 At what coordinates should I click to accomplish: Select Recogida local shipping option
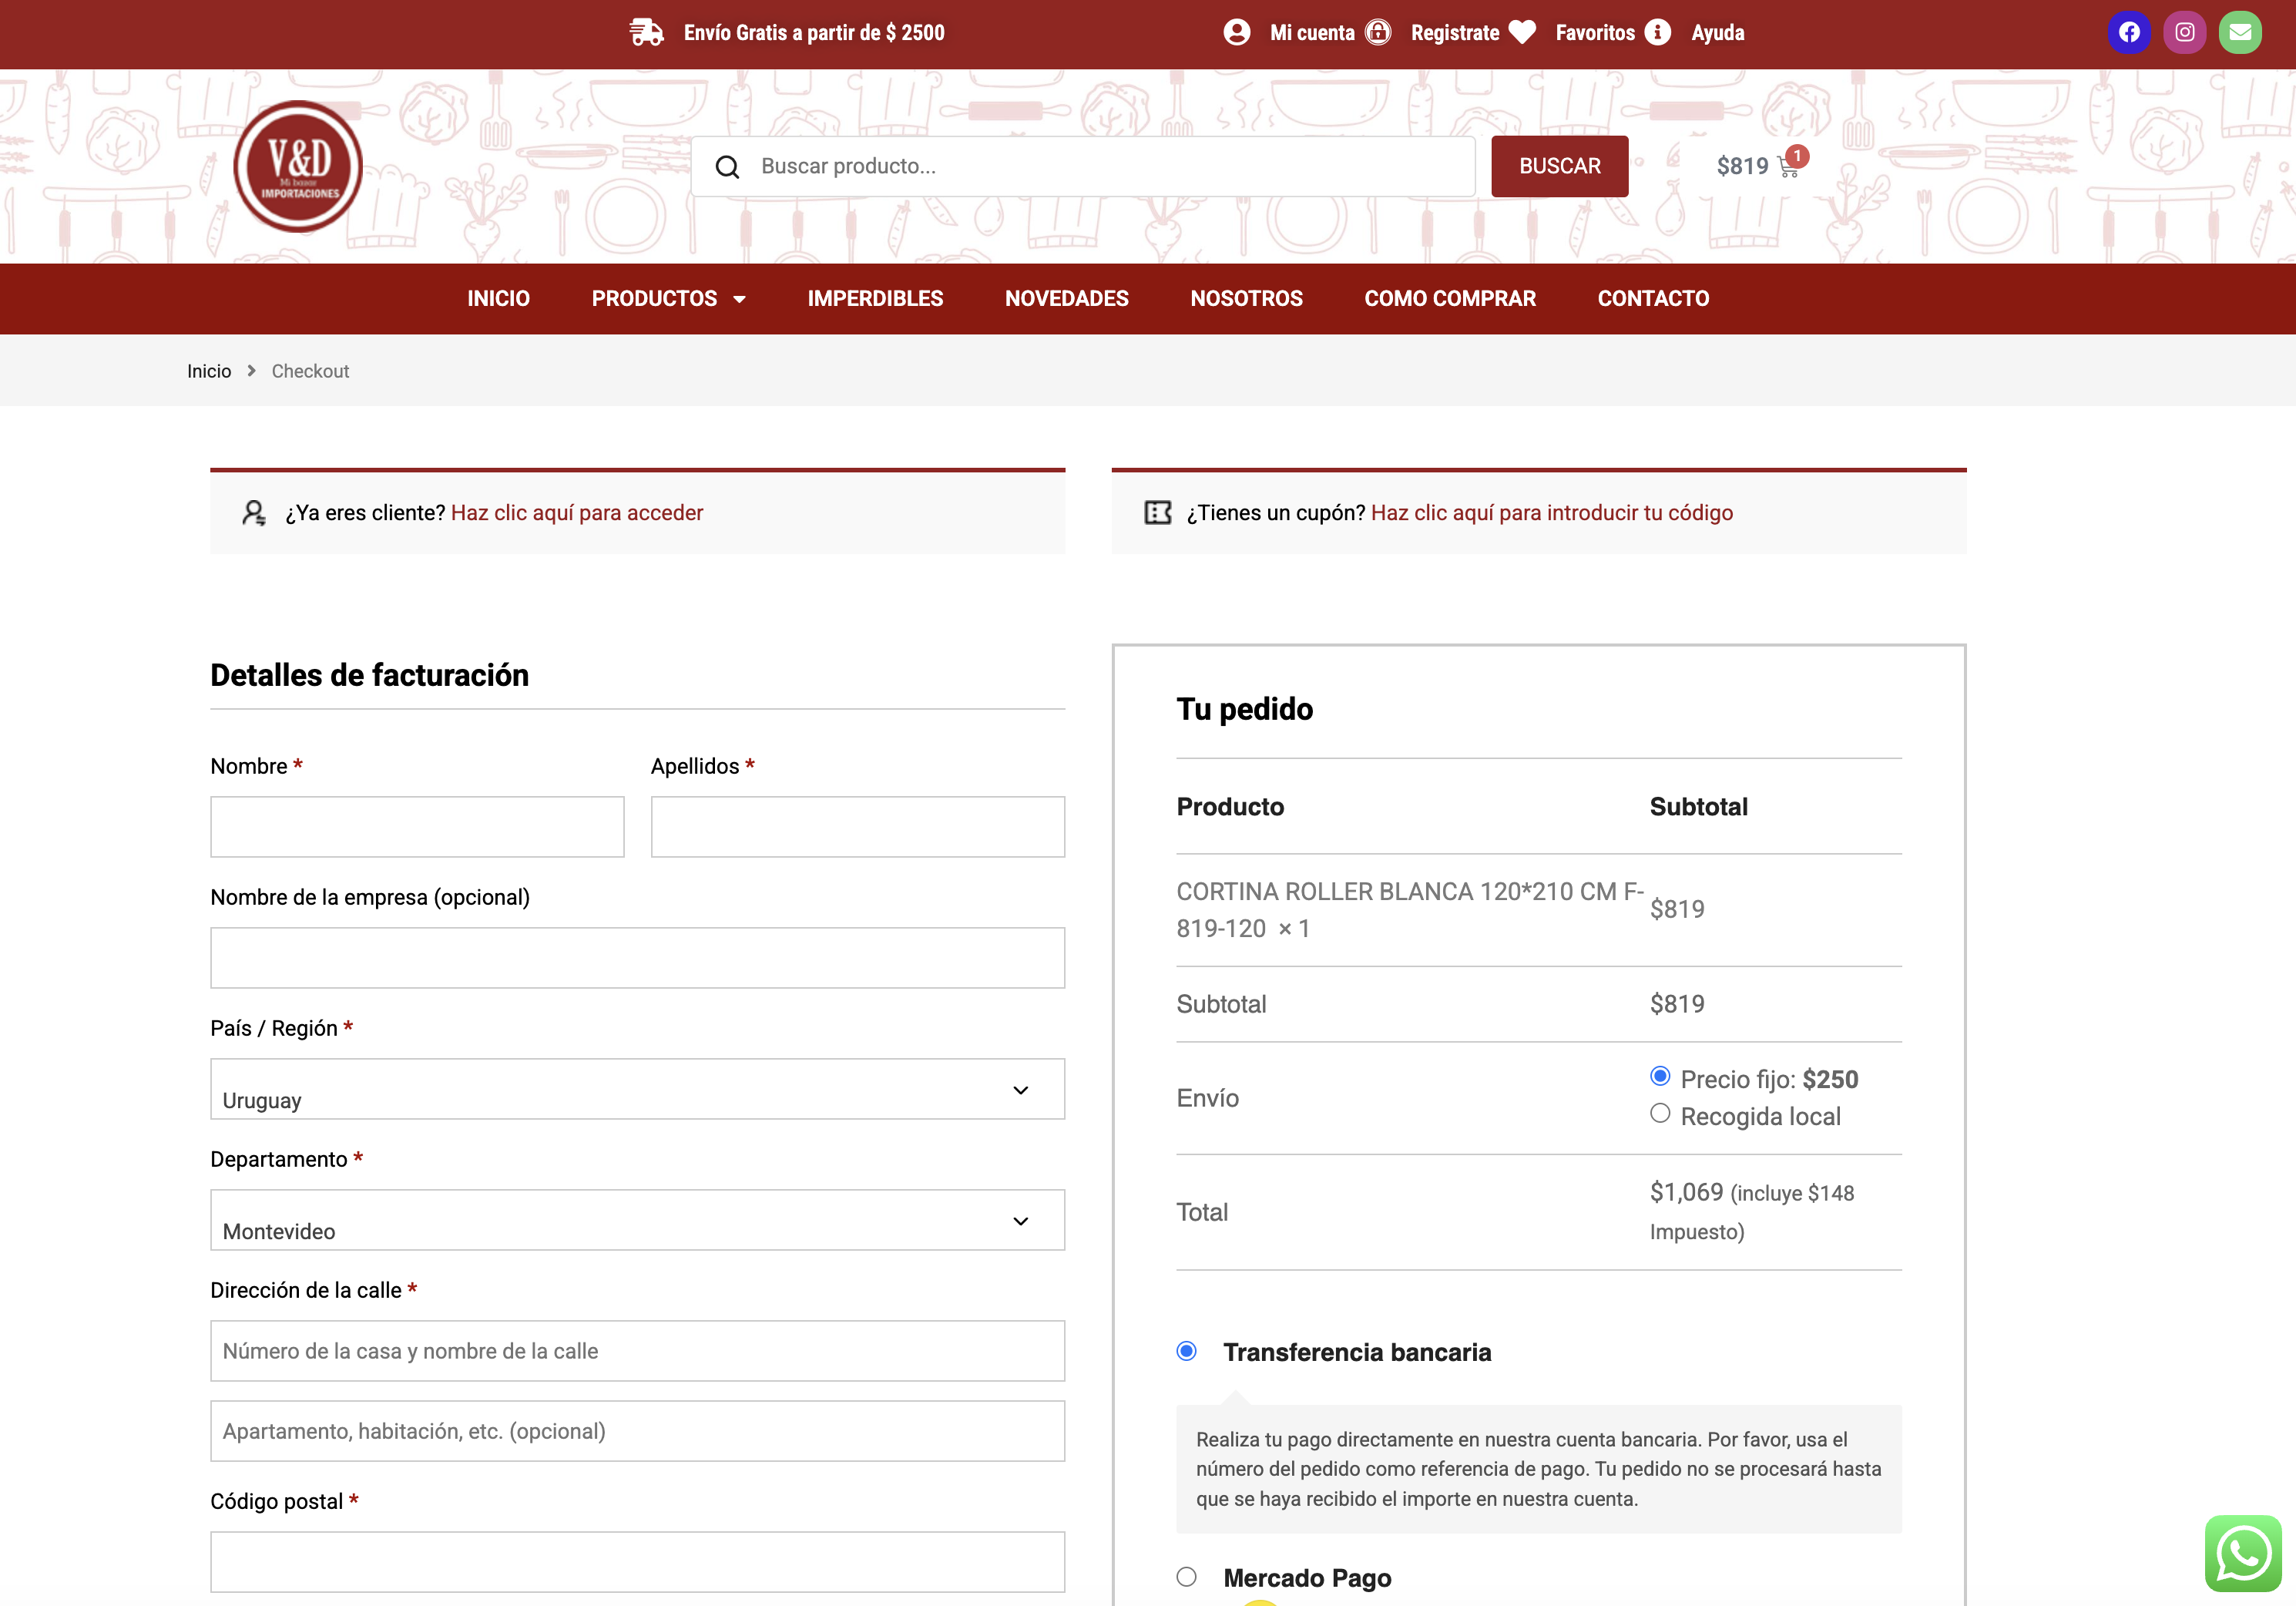1660,1113
